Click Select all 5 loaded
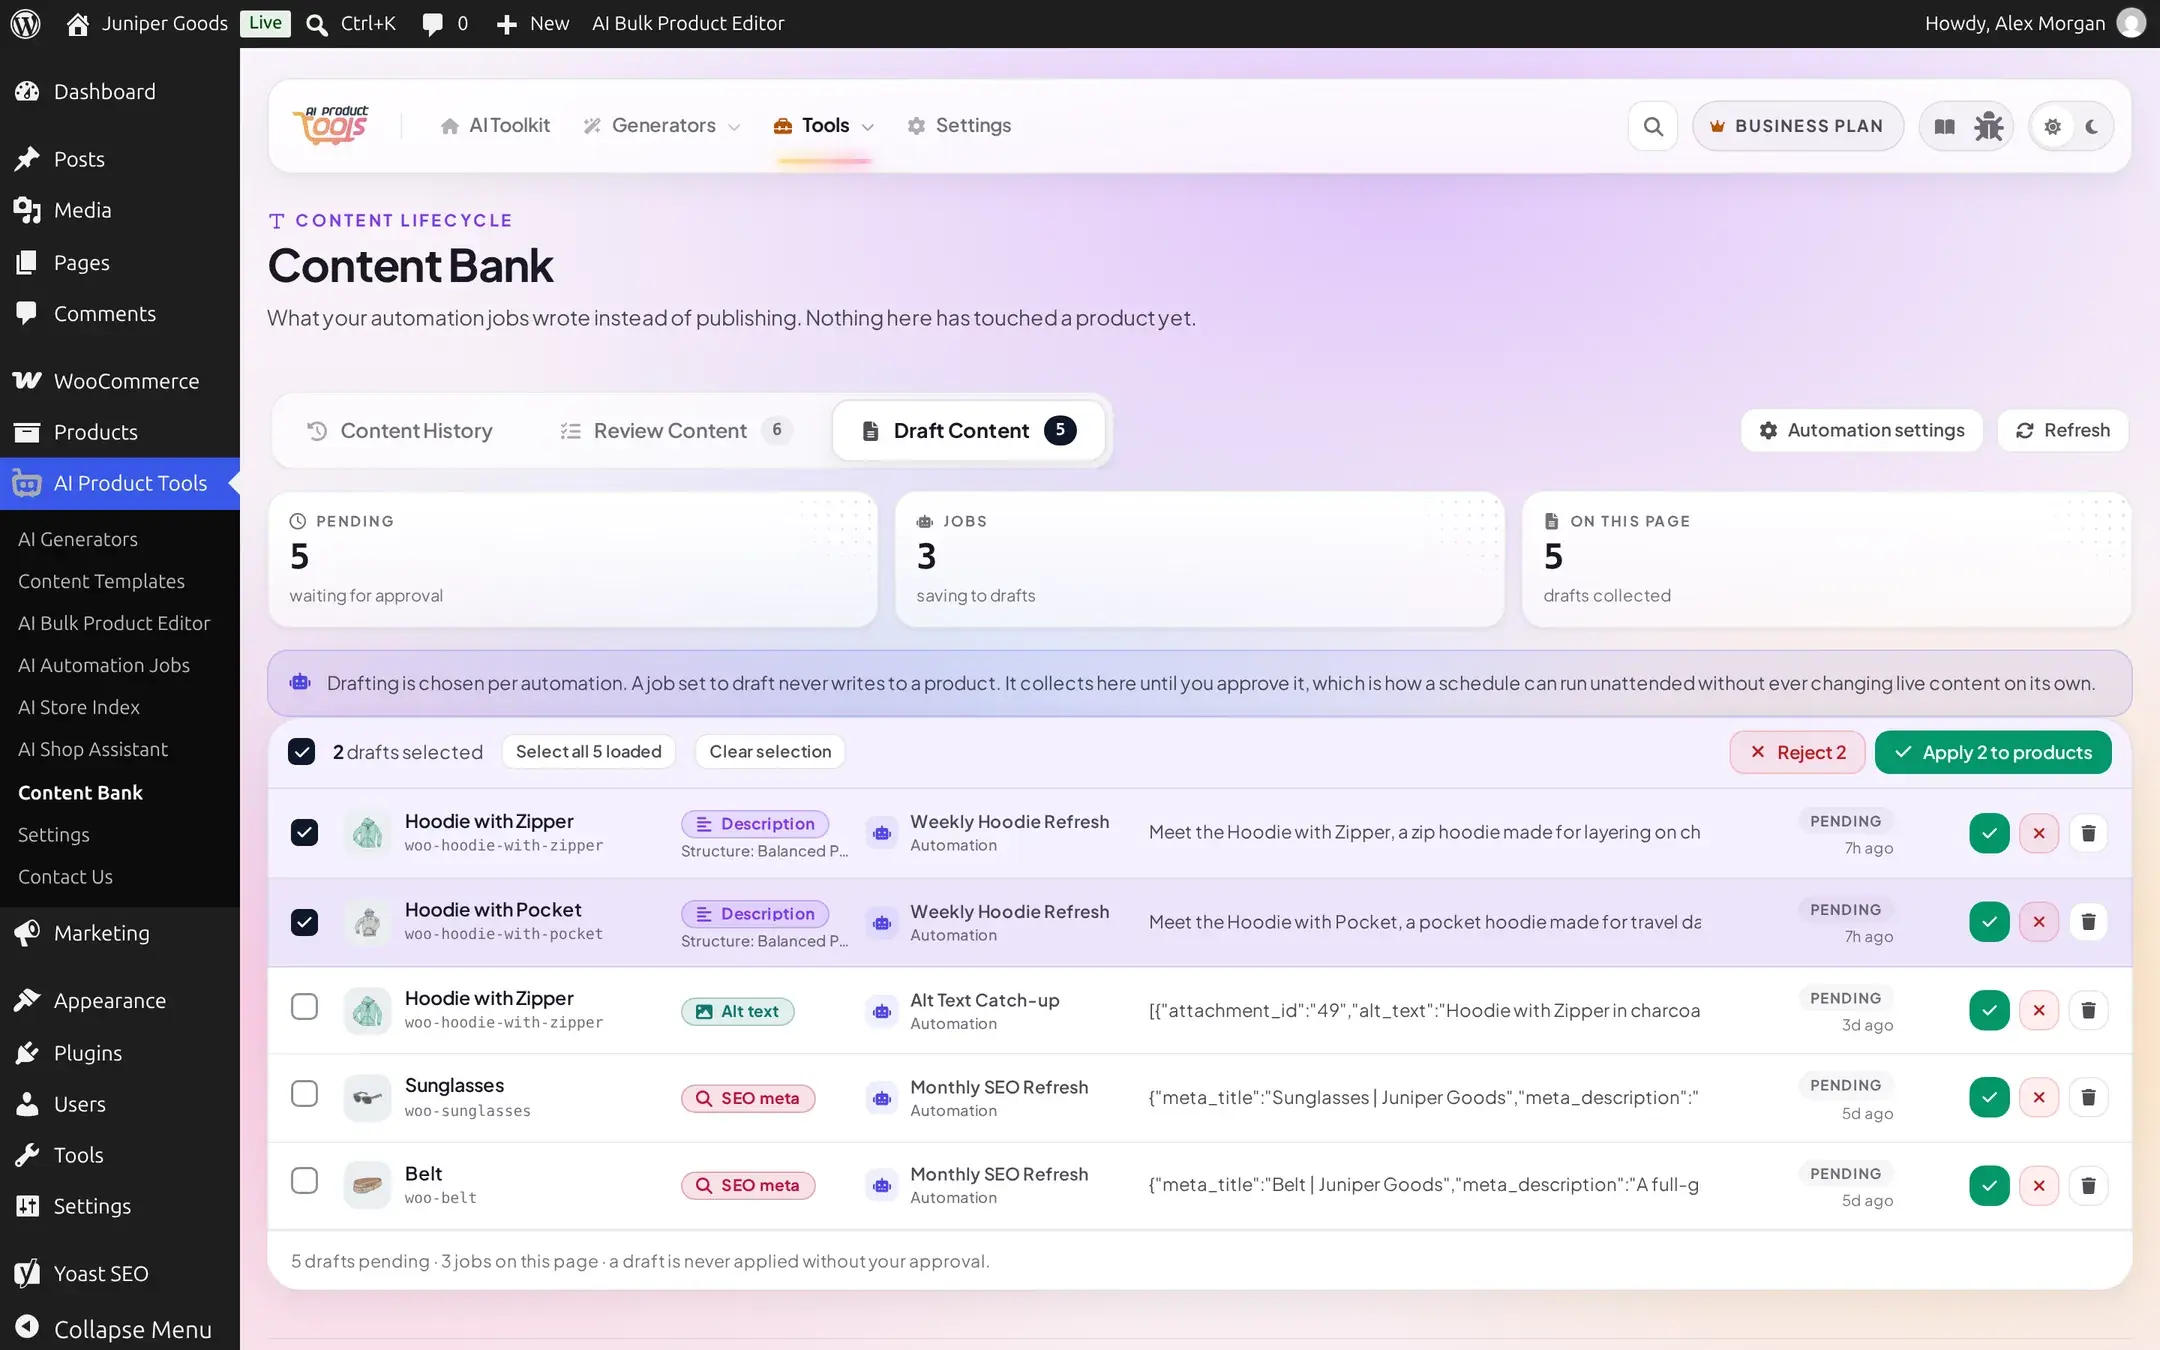 pyautogui.click(x=588, y=751)
